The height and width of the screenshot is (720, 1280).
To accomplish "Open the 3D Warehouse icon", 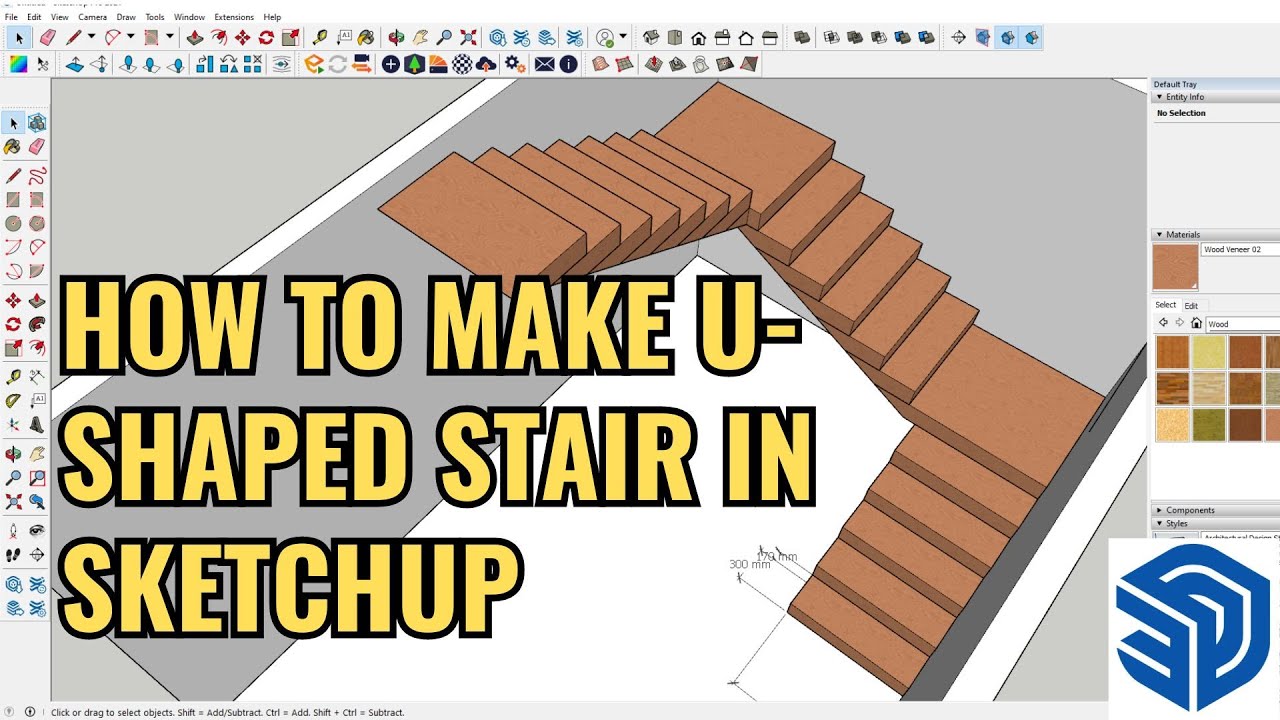I will (498, 38).
